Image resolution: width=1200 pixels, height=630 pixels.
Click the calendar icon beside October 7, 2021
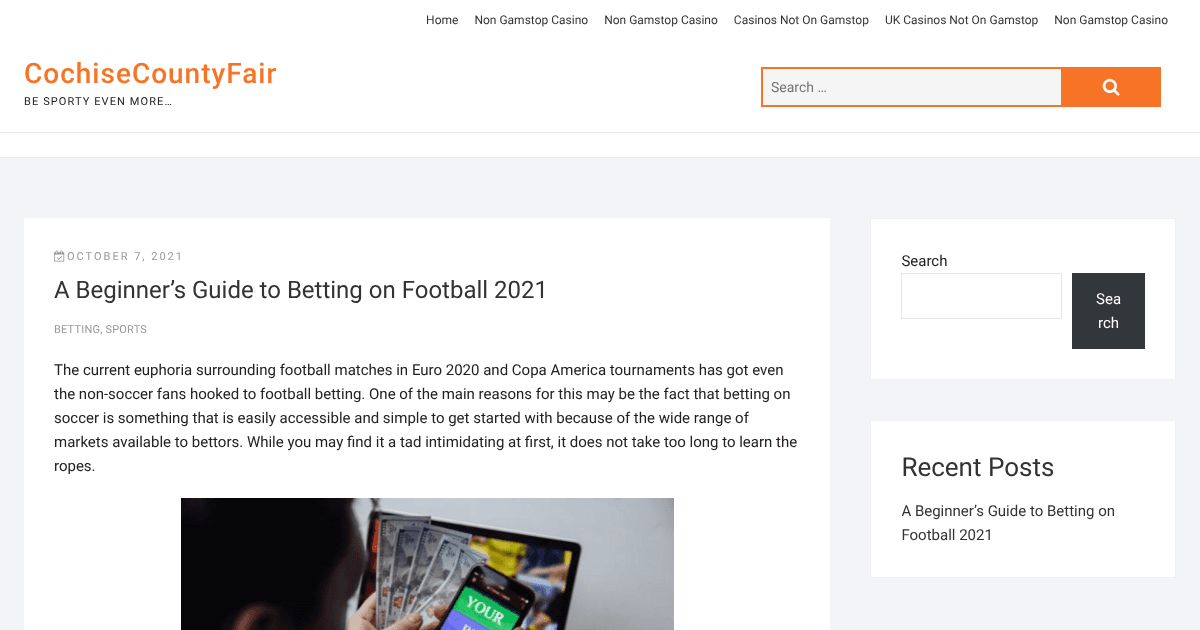pos(59,256)
